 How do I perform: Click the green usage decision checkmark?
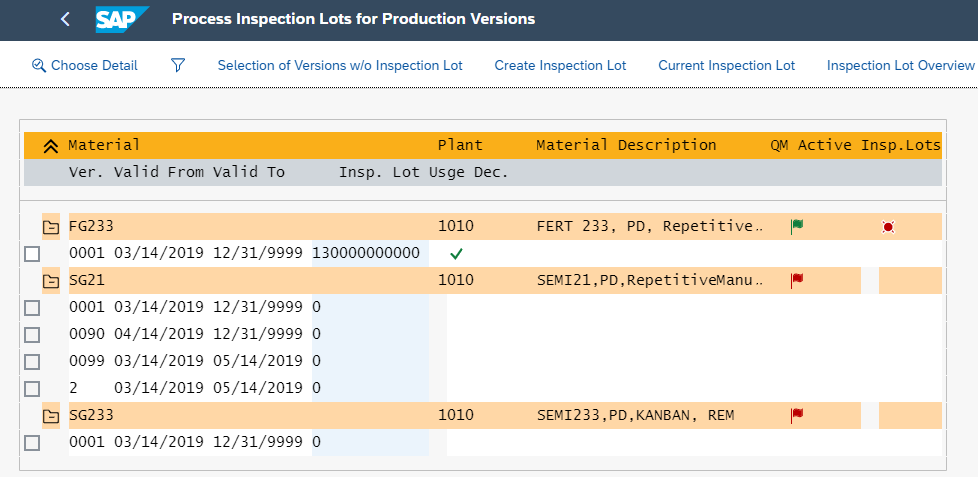tap(457, 254)
